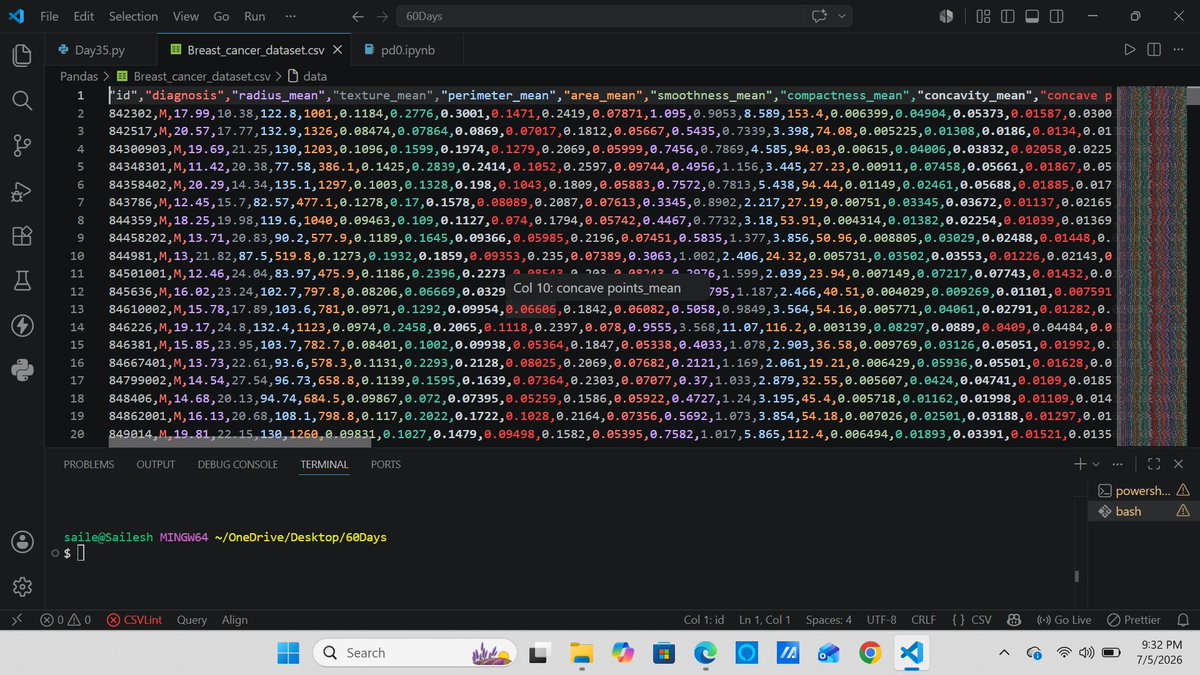
Task: Run the file with the play button
Action: pos(1130,49)
